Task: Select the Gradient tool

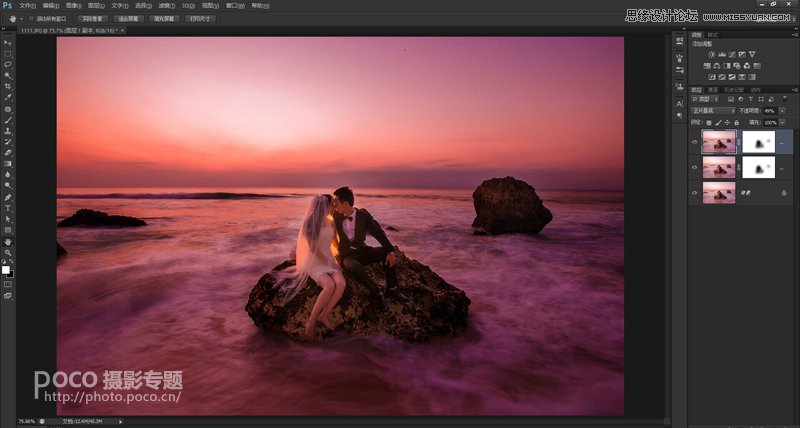Action: (8, 164)
